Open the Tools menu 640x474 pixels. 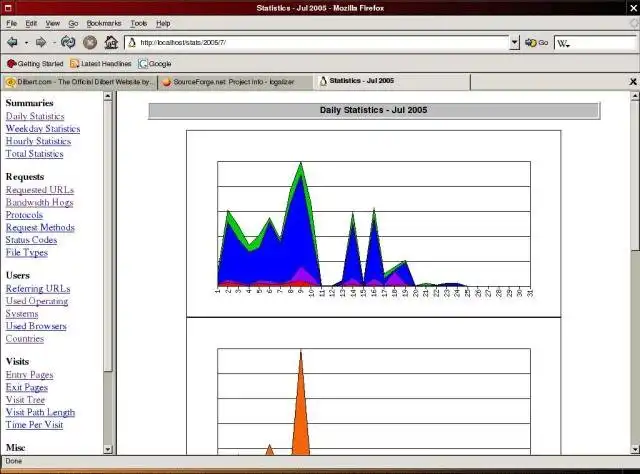[x=138, y=23]
